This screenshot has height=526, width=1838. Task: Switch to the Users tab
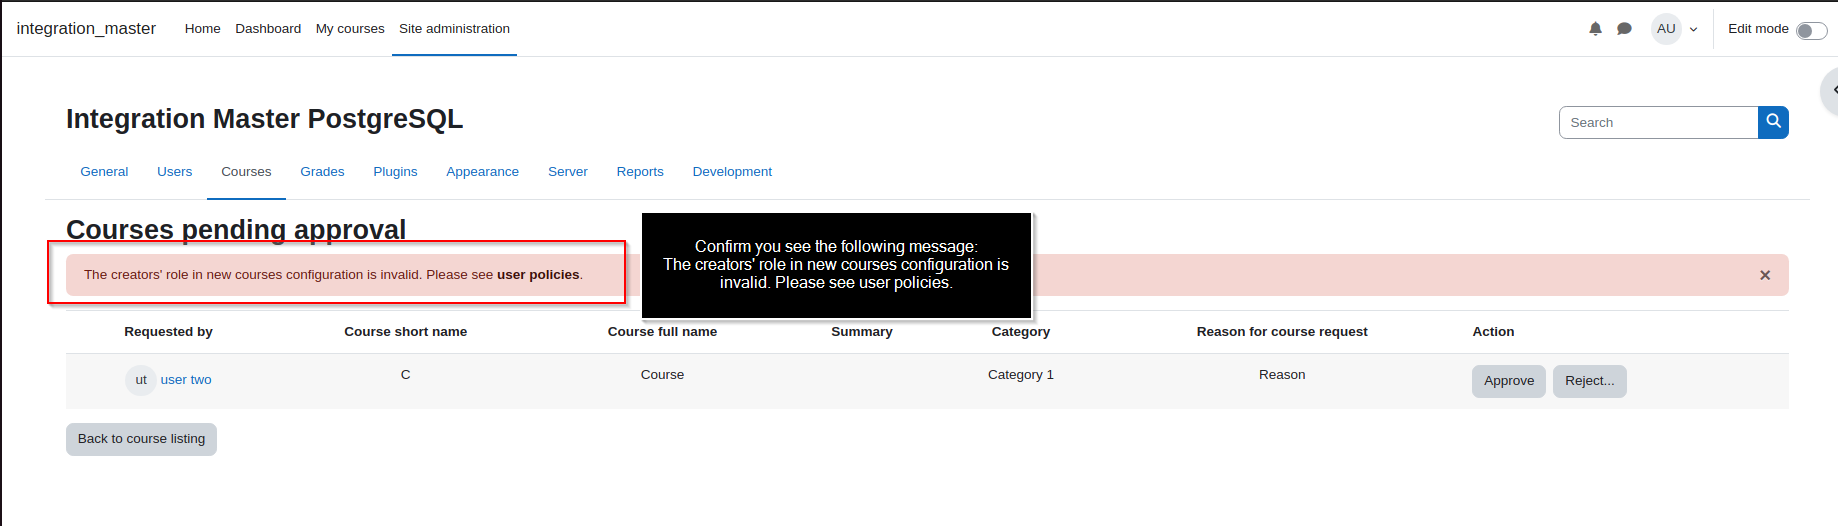[x=174, y=172]
